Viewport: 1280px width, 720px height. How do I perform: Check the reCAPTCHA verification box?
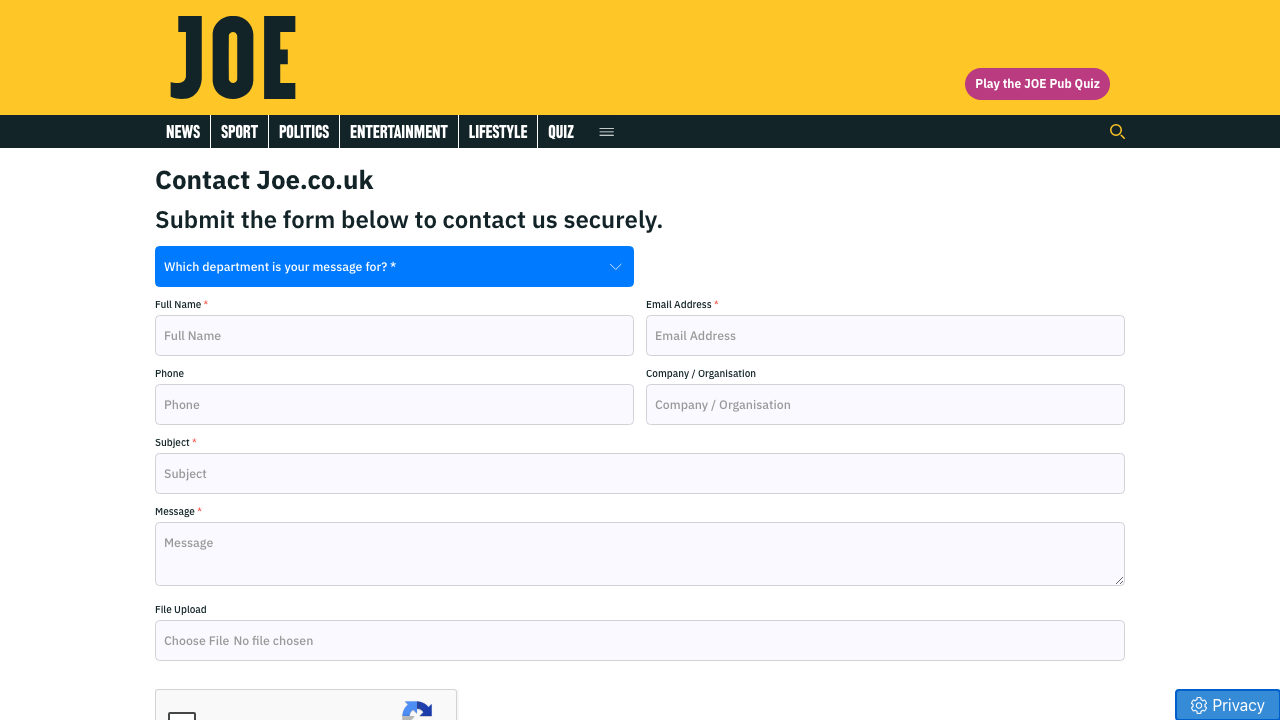point(181,717)
